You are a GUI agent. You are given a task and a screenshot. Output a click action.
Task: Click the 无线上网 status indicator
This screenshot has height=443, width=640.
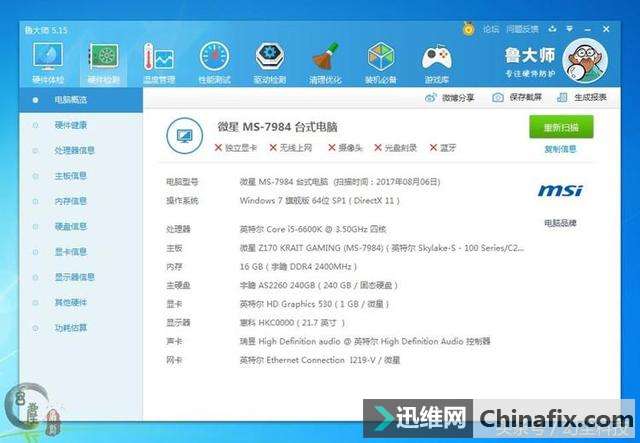click(291, 148)
